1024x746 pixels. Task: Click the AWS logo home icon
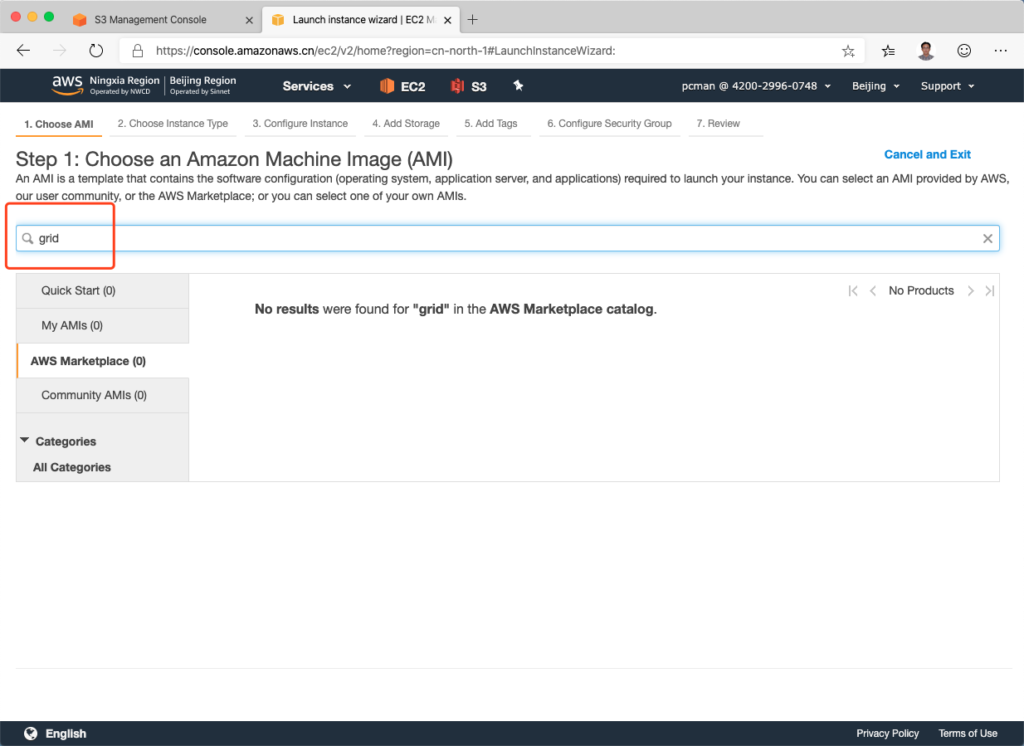coord(67,86)
